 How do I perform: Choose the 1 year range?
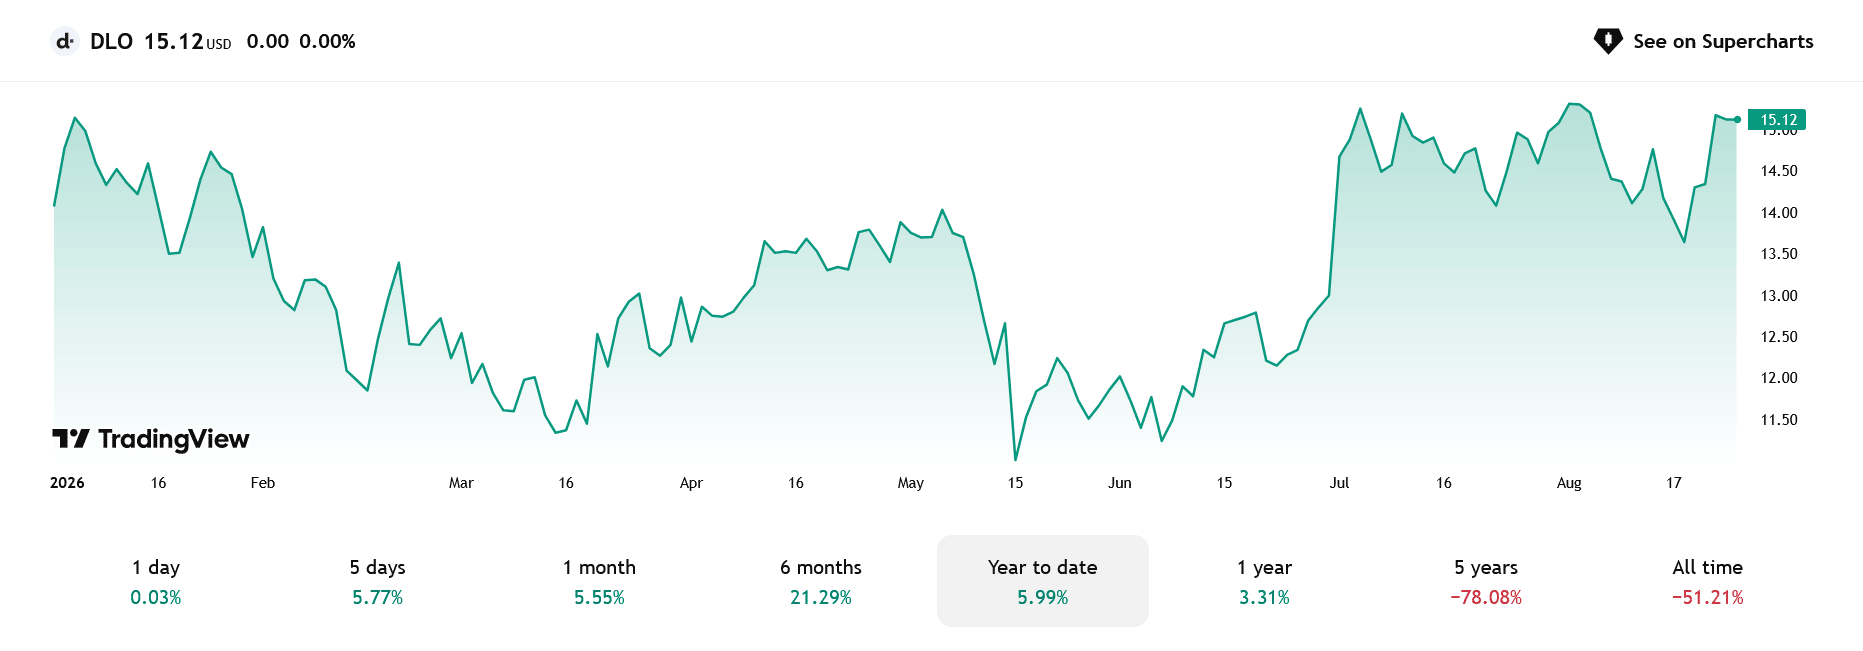click(x=1264, y=581)
